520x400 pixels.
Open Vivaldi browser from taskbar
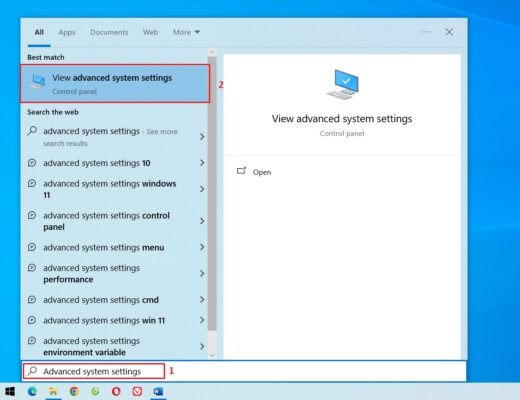137,391
